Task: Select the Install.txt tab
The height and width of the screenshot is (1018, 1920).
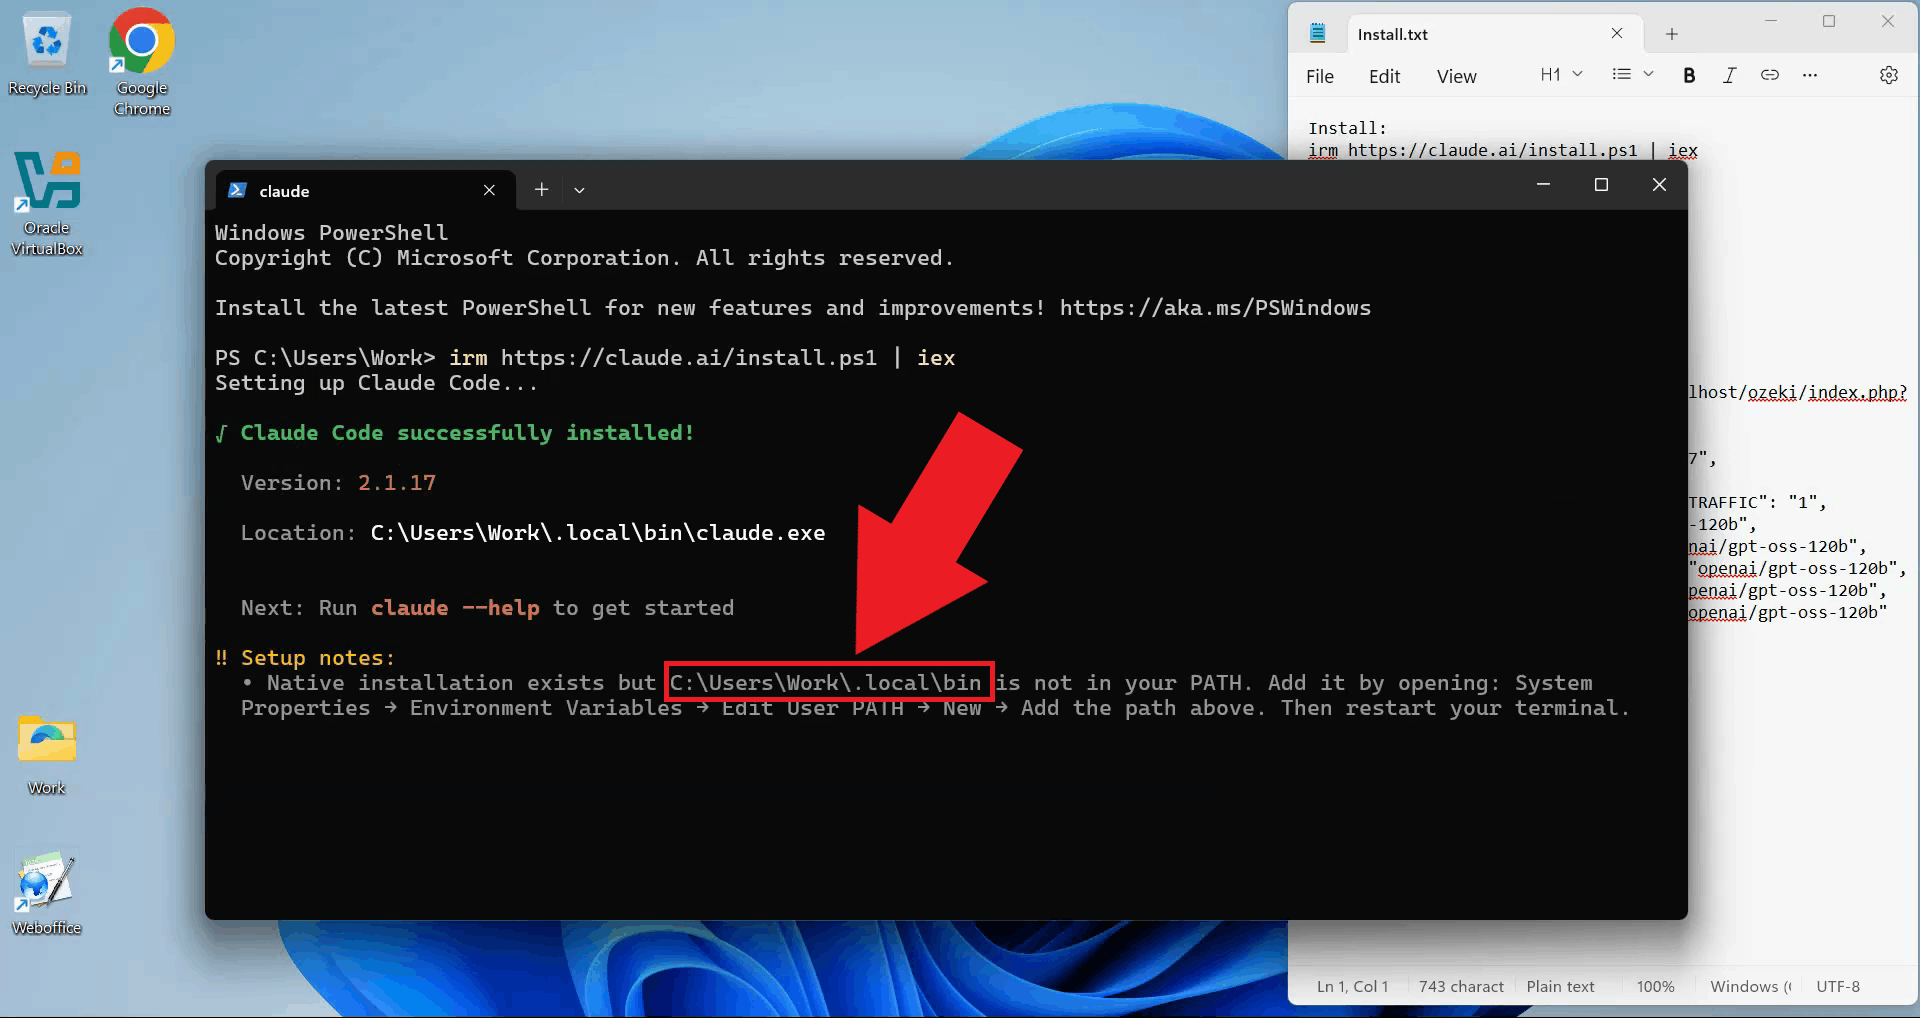Action: coord(1391,33)
